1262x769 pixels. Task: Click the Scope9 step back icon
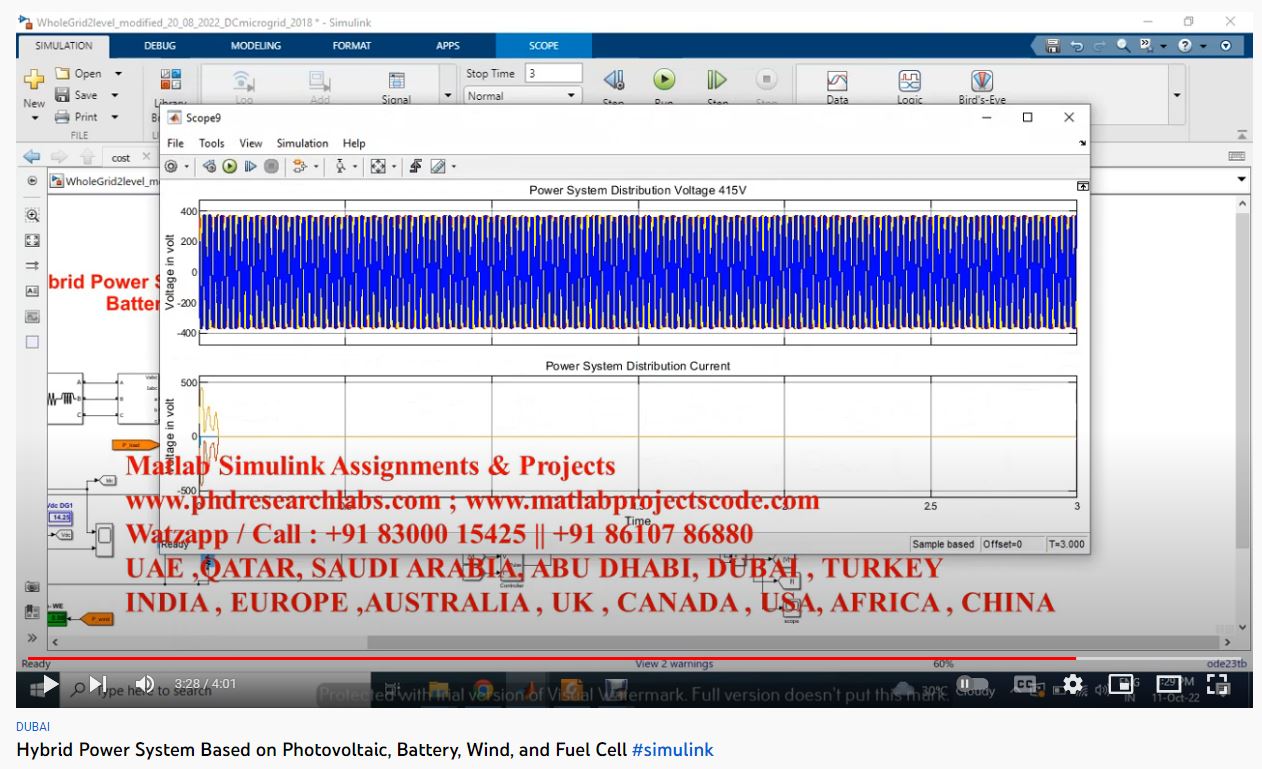210,167
